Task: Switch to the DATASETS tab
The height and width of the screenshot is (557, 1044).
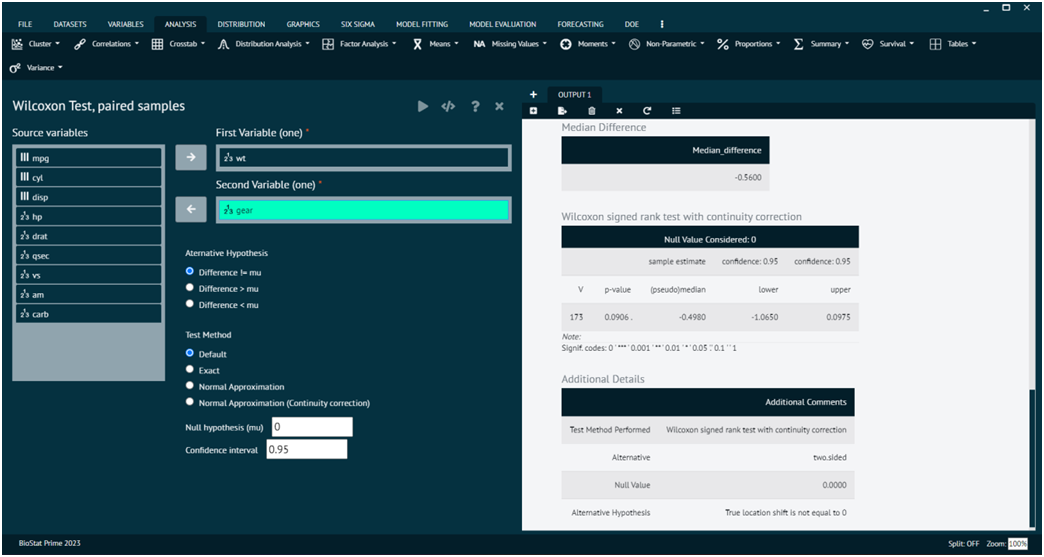Action: pos(70,25)
